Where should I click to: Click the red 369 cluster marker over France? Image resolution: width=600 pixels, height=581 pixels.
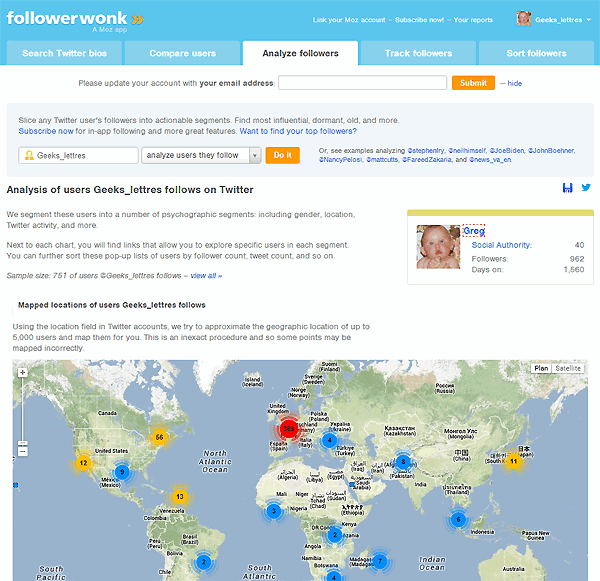pyautogui.click(x=289, y=428)
